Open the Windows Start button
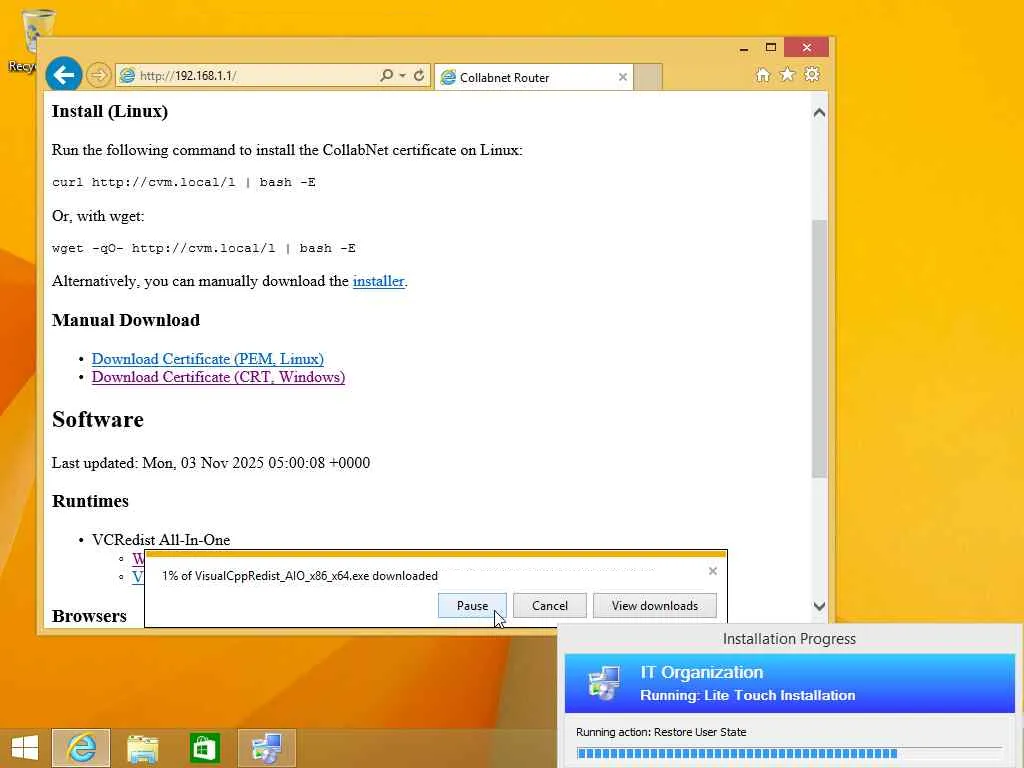Image resolution: width=1024 pixels, height=768 pixels. coord(25,748)
